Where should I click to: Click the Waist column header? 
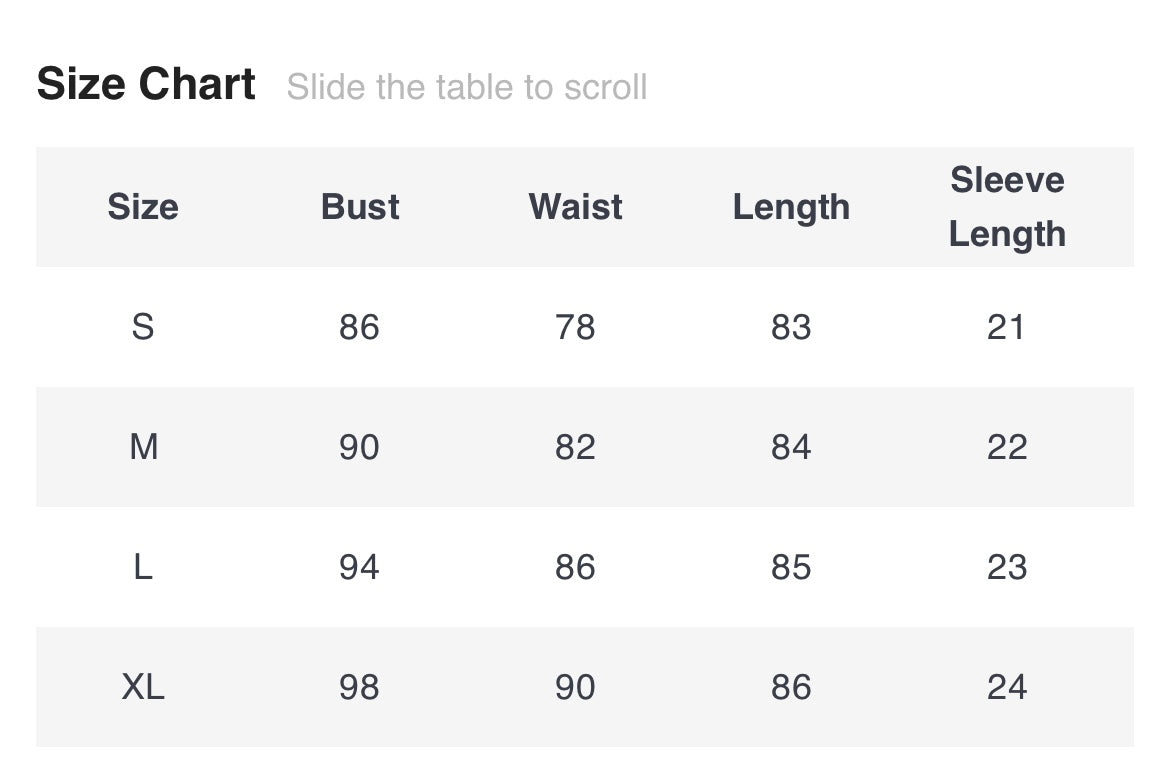click(575, 207)
